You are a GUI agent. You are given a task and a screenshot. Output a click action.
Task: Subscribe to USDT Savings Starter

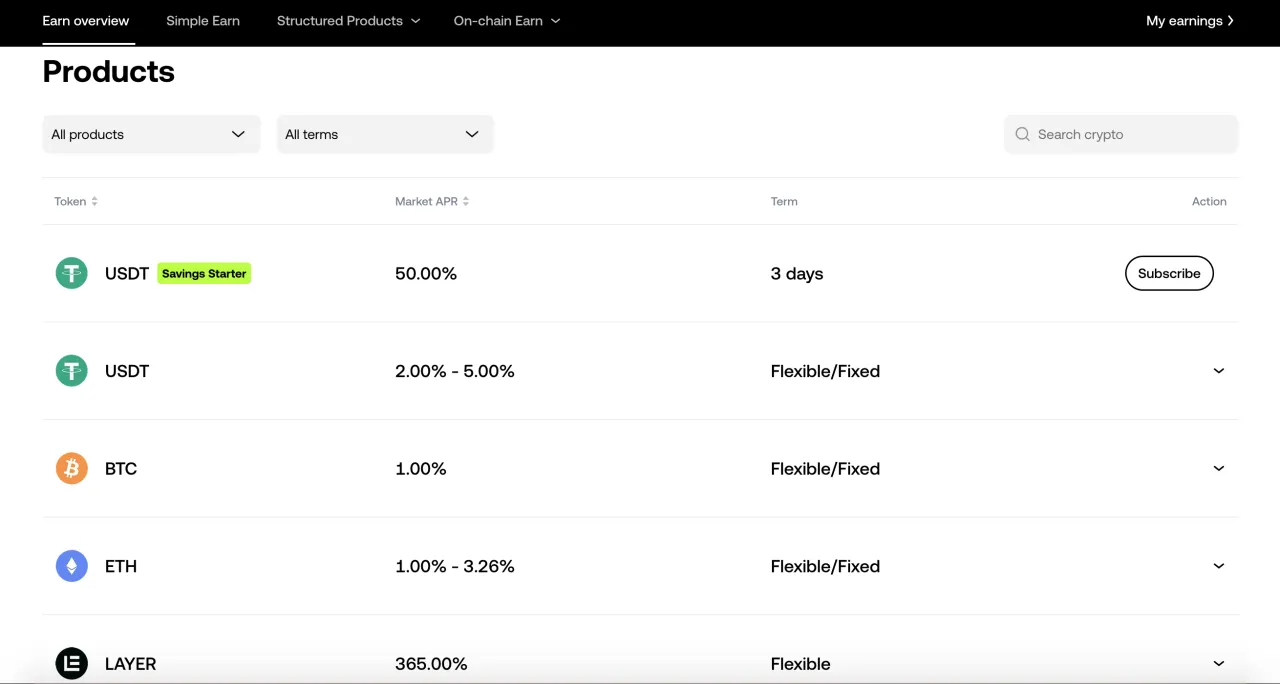pos(1169,273)
